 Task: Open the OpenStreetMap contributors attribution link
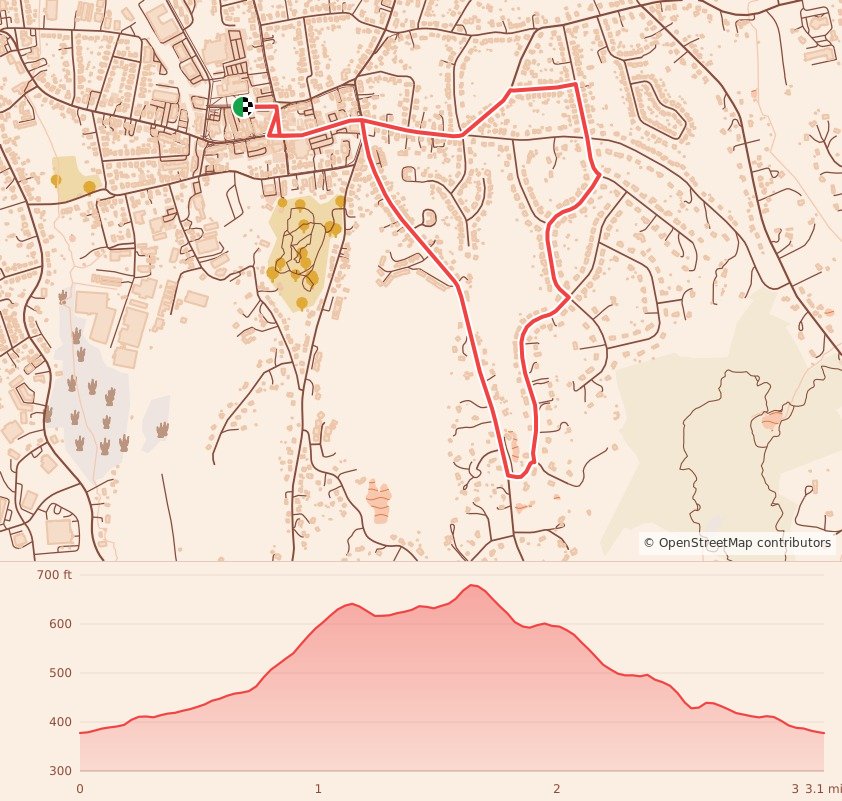737,543
